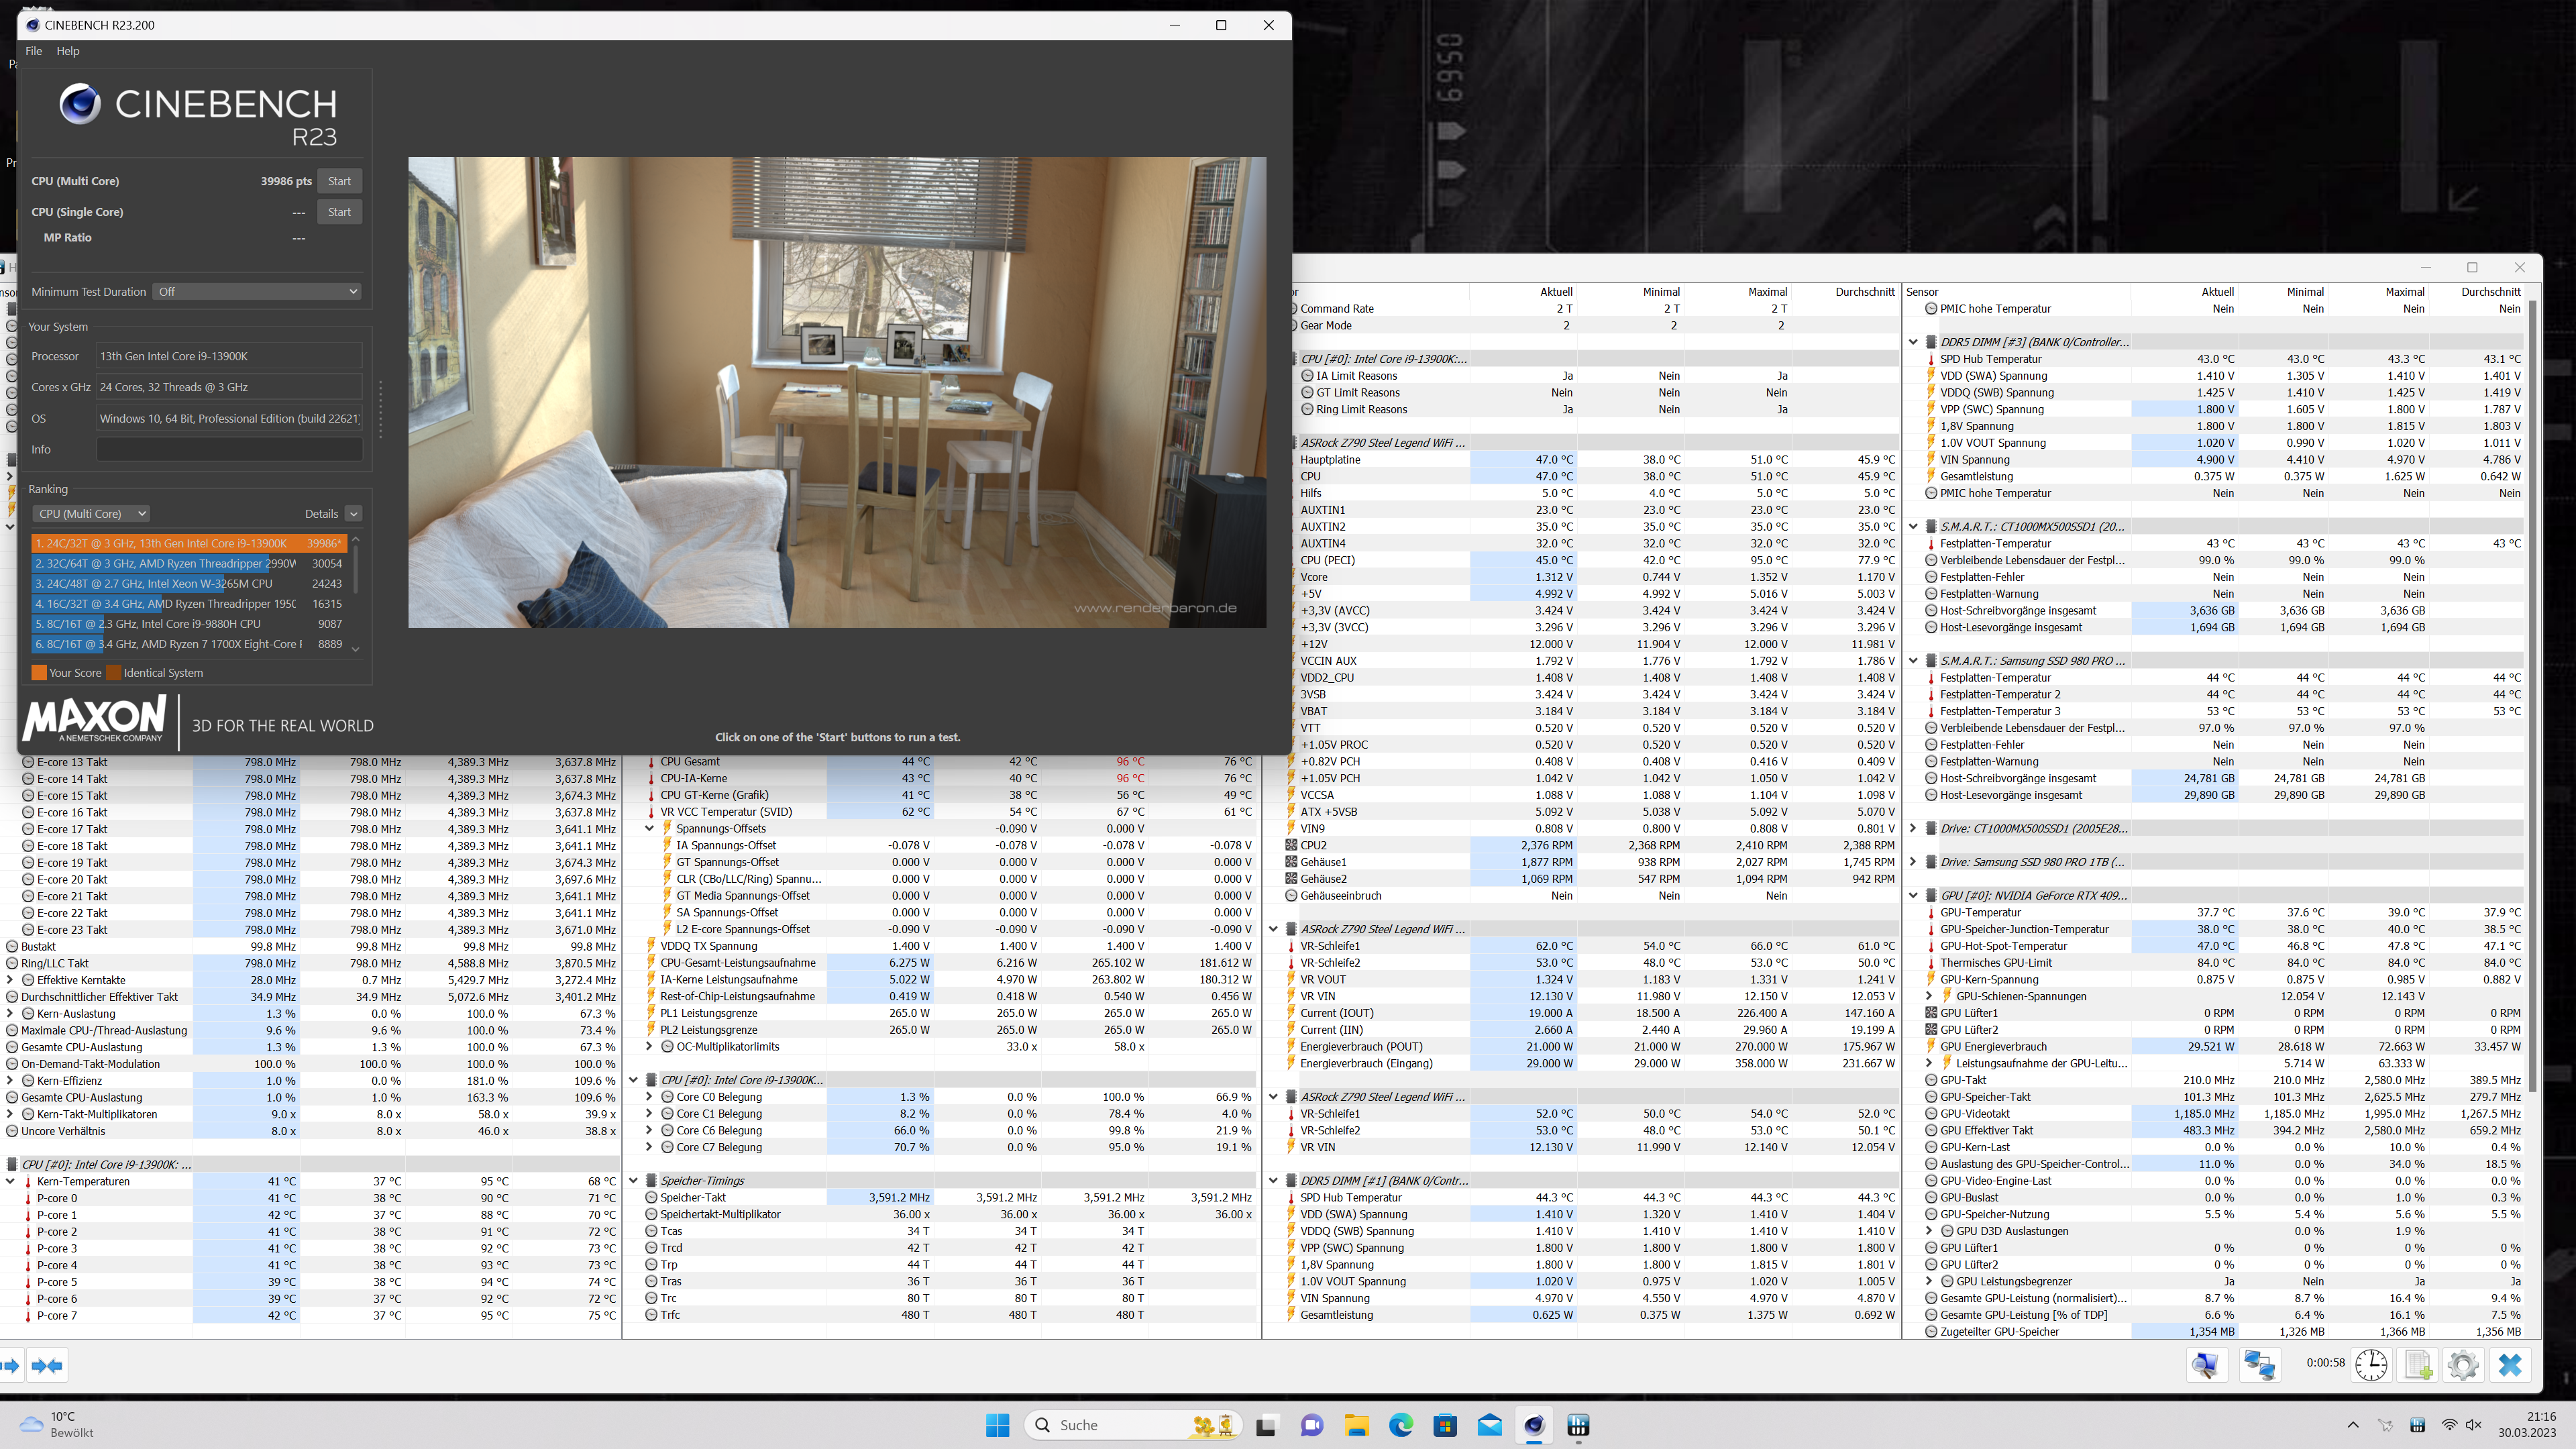Open the CPU (Multi Core) ranking dropdown
This screenshot has width=2576, height=1449.
(91, 514)
